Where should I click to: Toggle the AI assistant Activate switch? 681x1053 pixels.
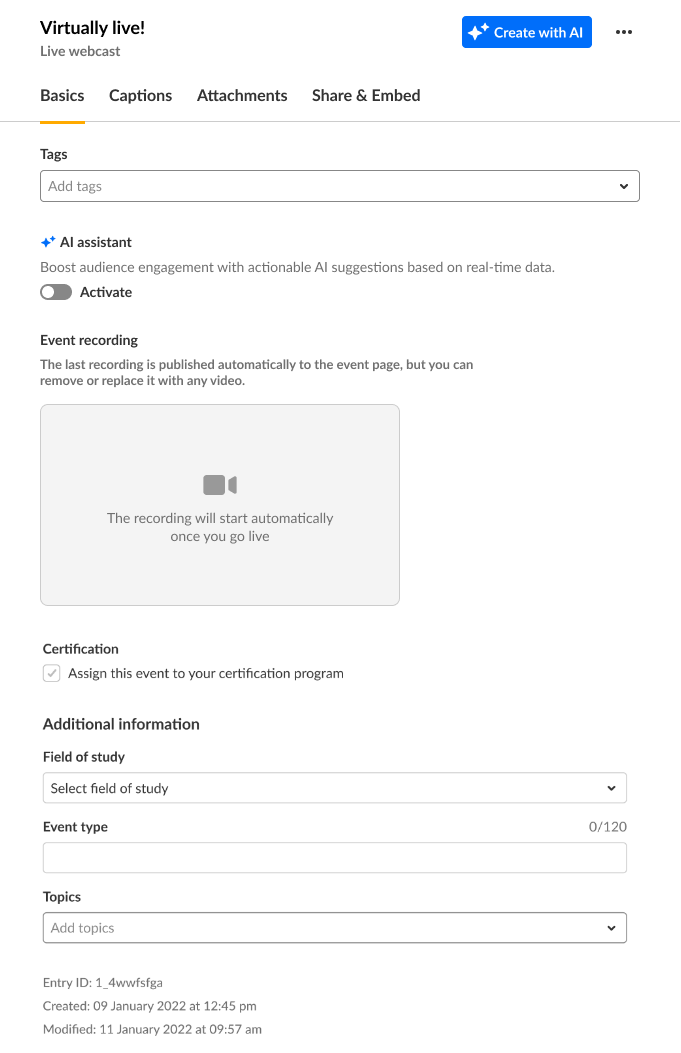(x=56, y=292)
